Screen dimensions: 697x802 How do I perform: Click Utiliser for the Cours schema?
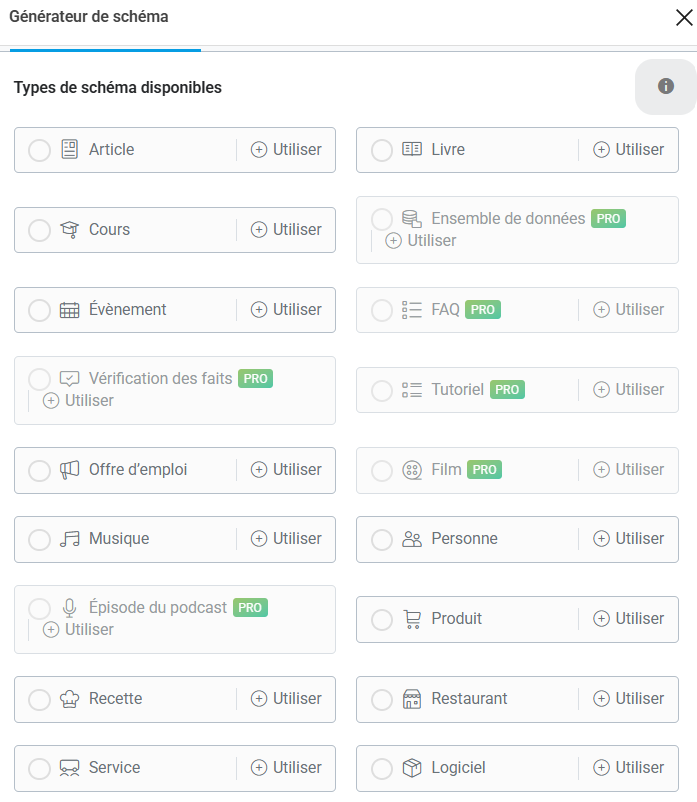[286, 230]
